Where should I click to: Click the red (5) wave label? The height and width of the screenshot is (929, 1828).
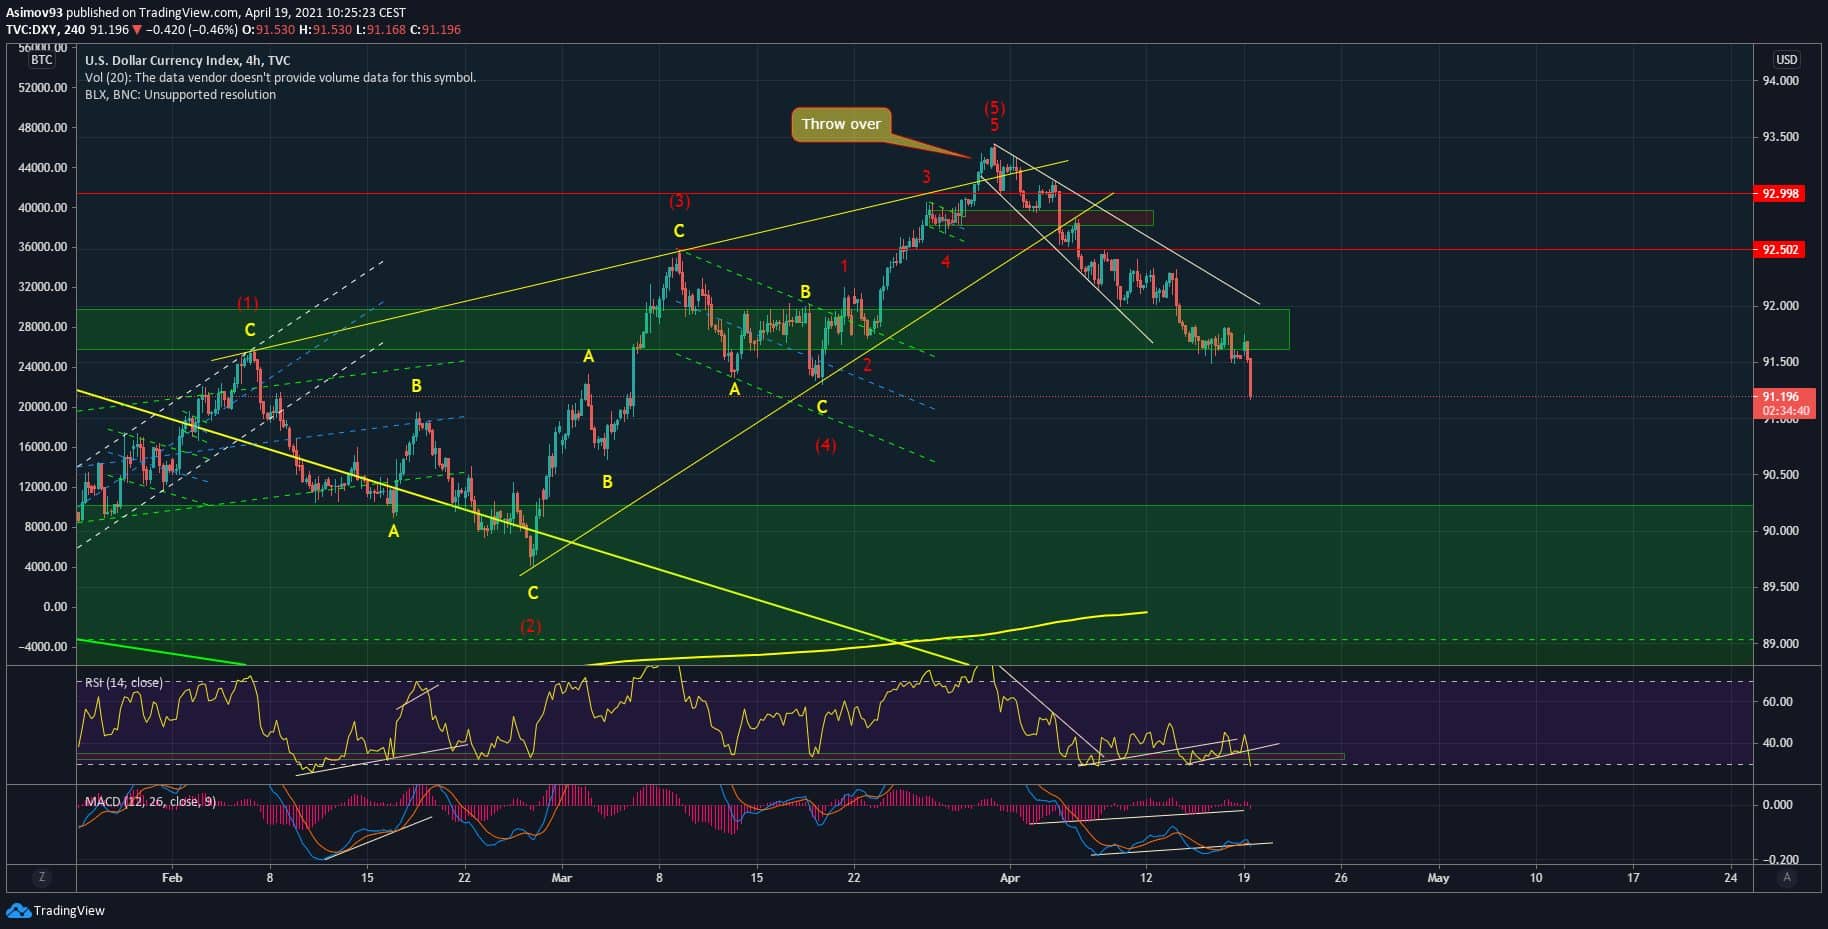click(x=994, y=107)
